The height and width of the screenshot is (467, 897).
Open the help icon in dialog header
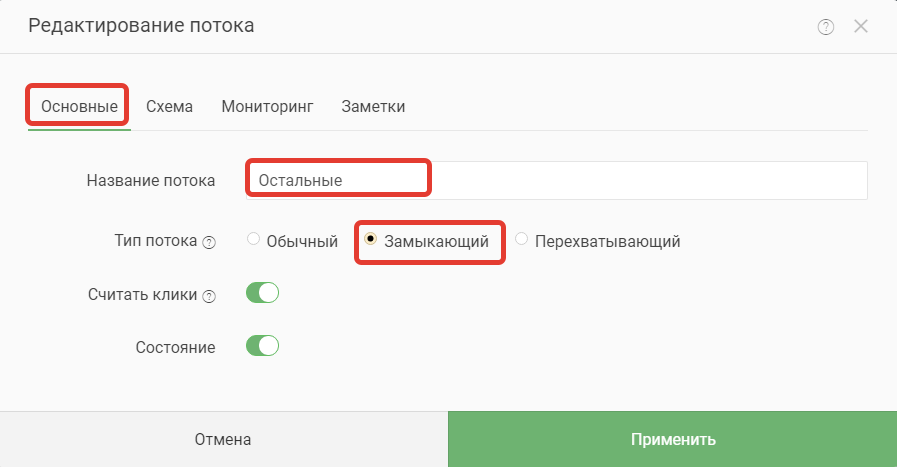[x=825, y=27]
